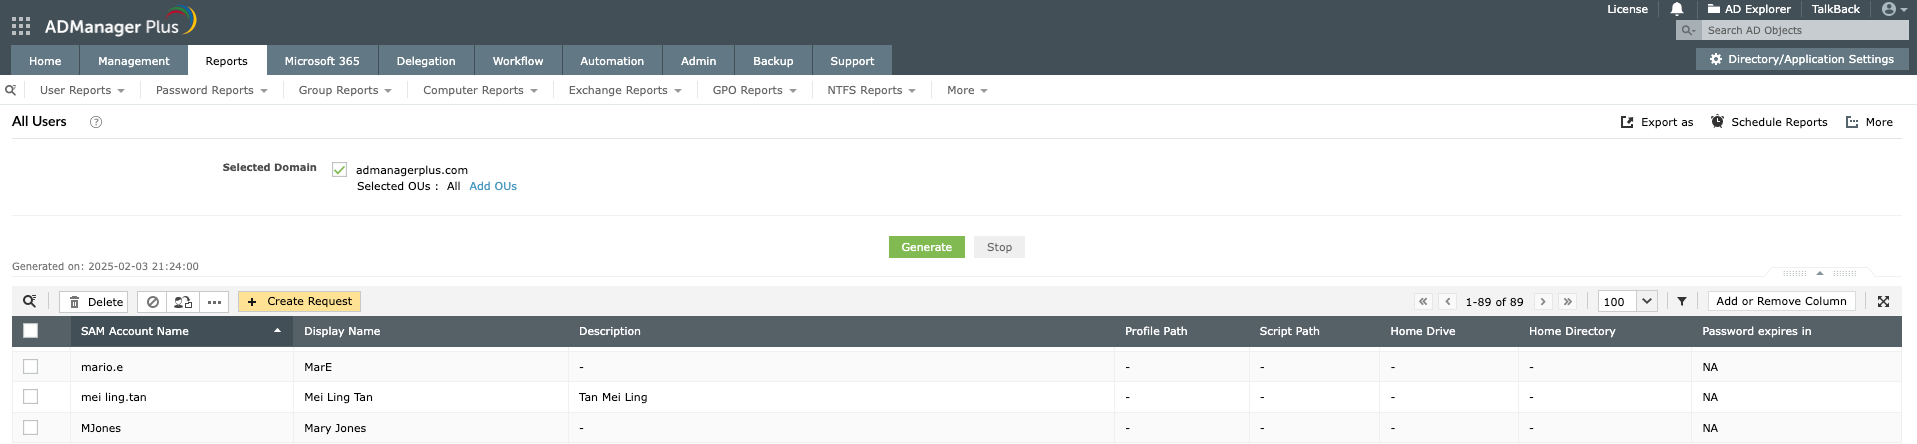Expand the Exchange Reports menu
Screen dimensions: 1917x444
[625, 90]
